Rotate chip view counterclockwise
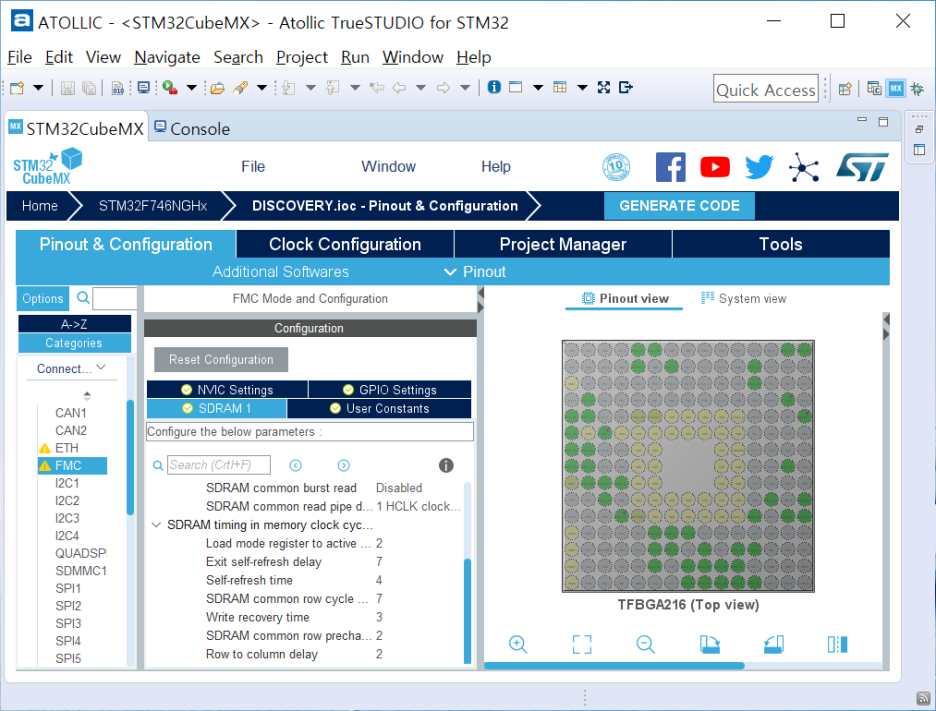Image resolution: width=936 pixels, height=711 pixels. coord(774,644)
